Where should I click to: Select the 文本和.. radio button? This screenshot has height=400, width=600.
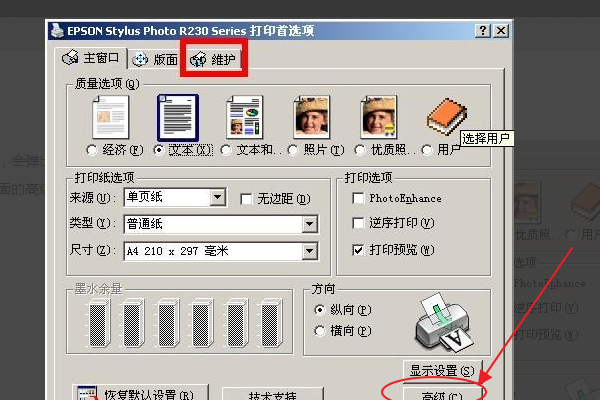[x=226, y=150]
